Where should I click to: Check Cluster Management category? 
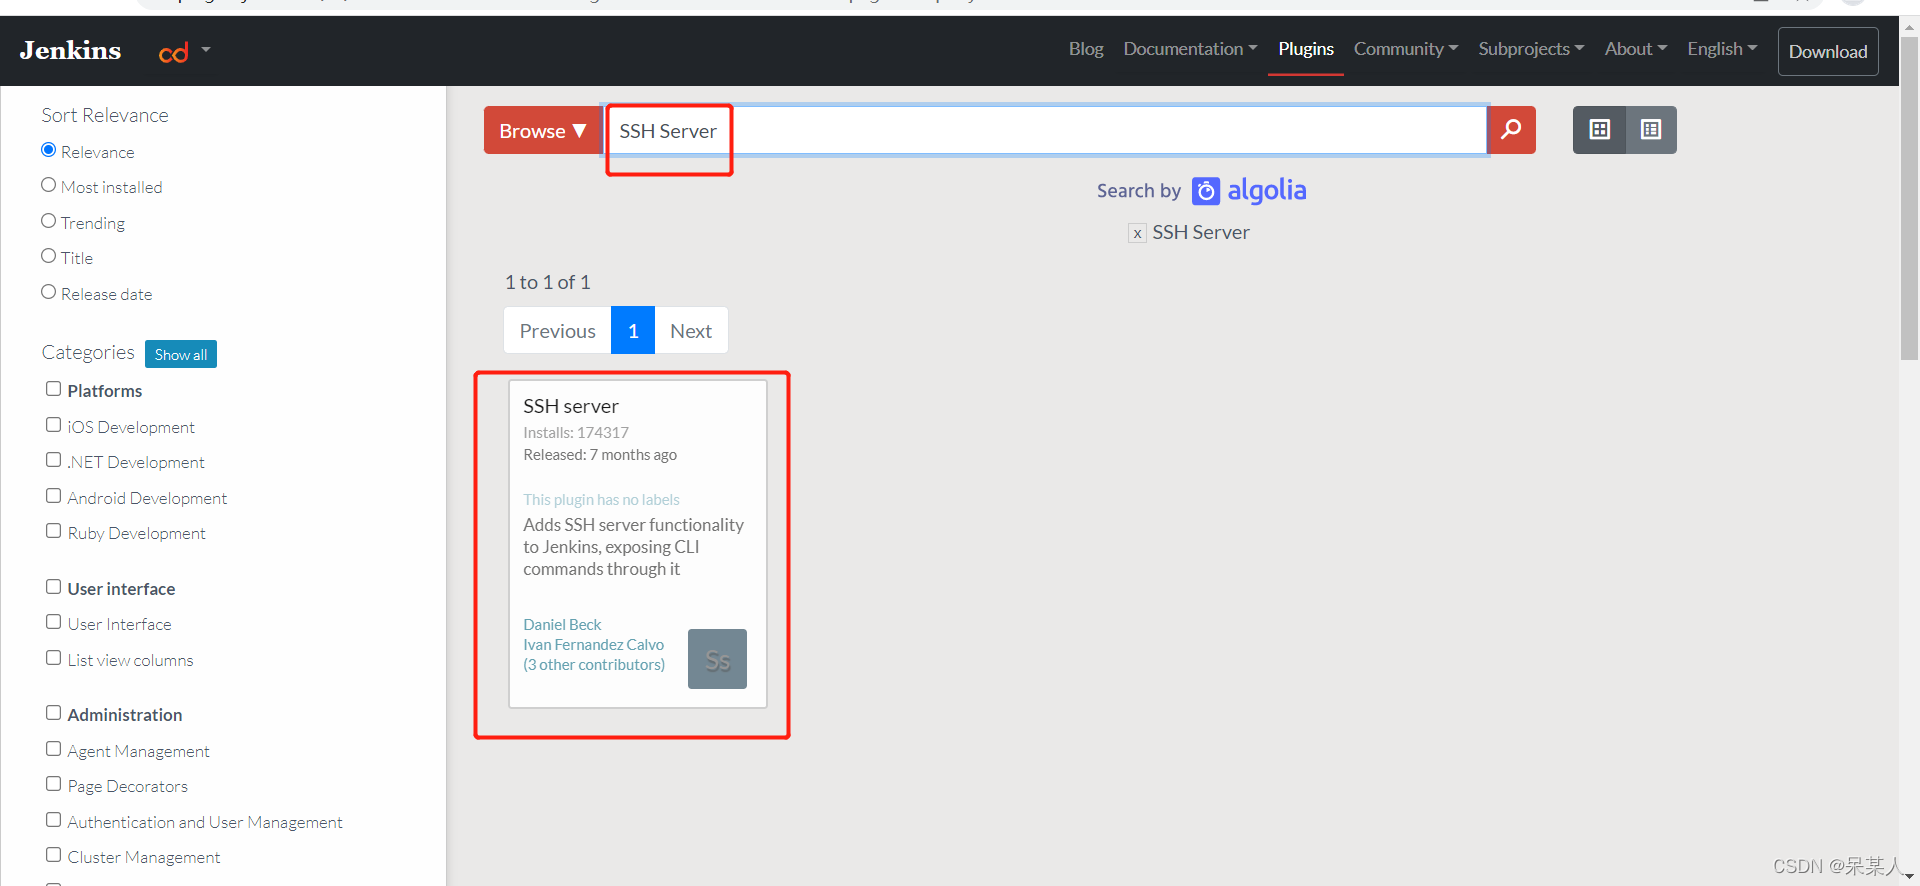pyautogui.click(x=54, y=855)
